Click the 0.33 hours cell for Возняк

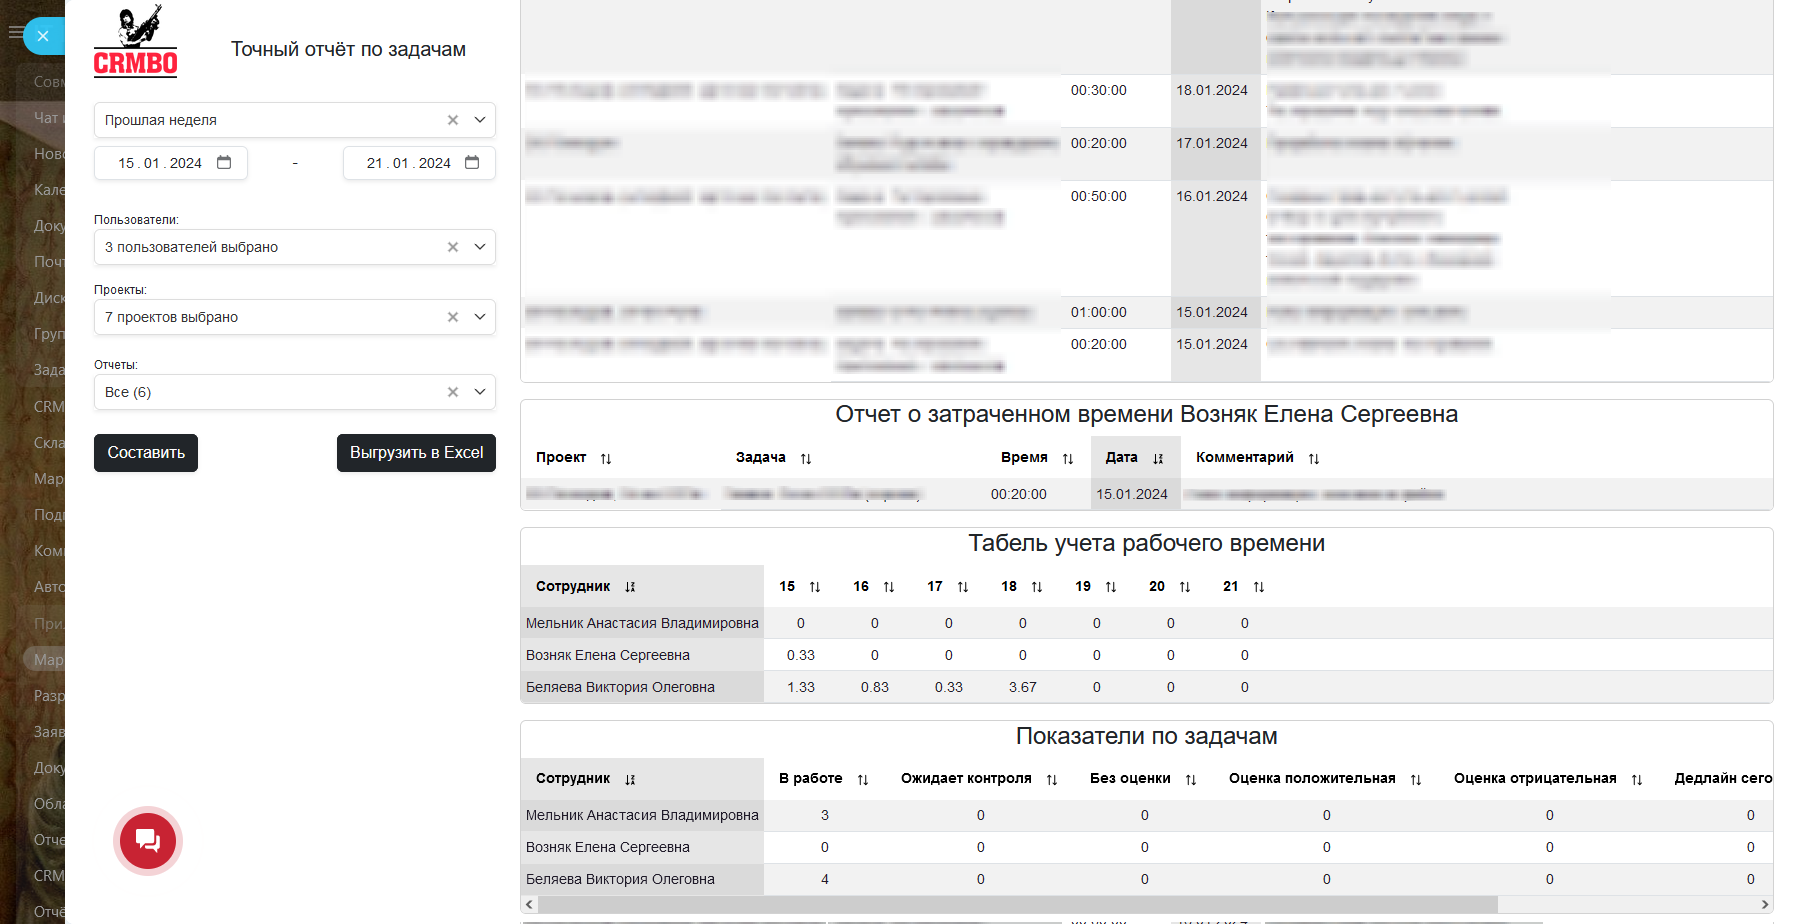[801, 655]
